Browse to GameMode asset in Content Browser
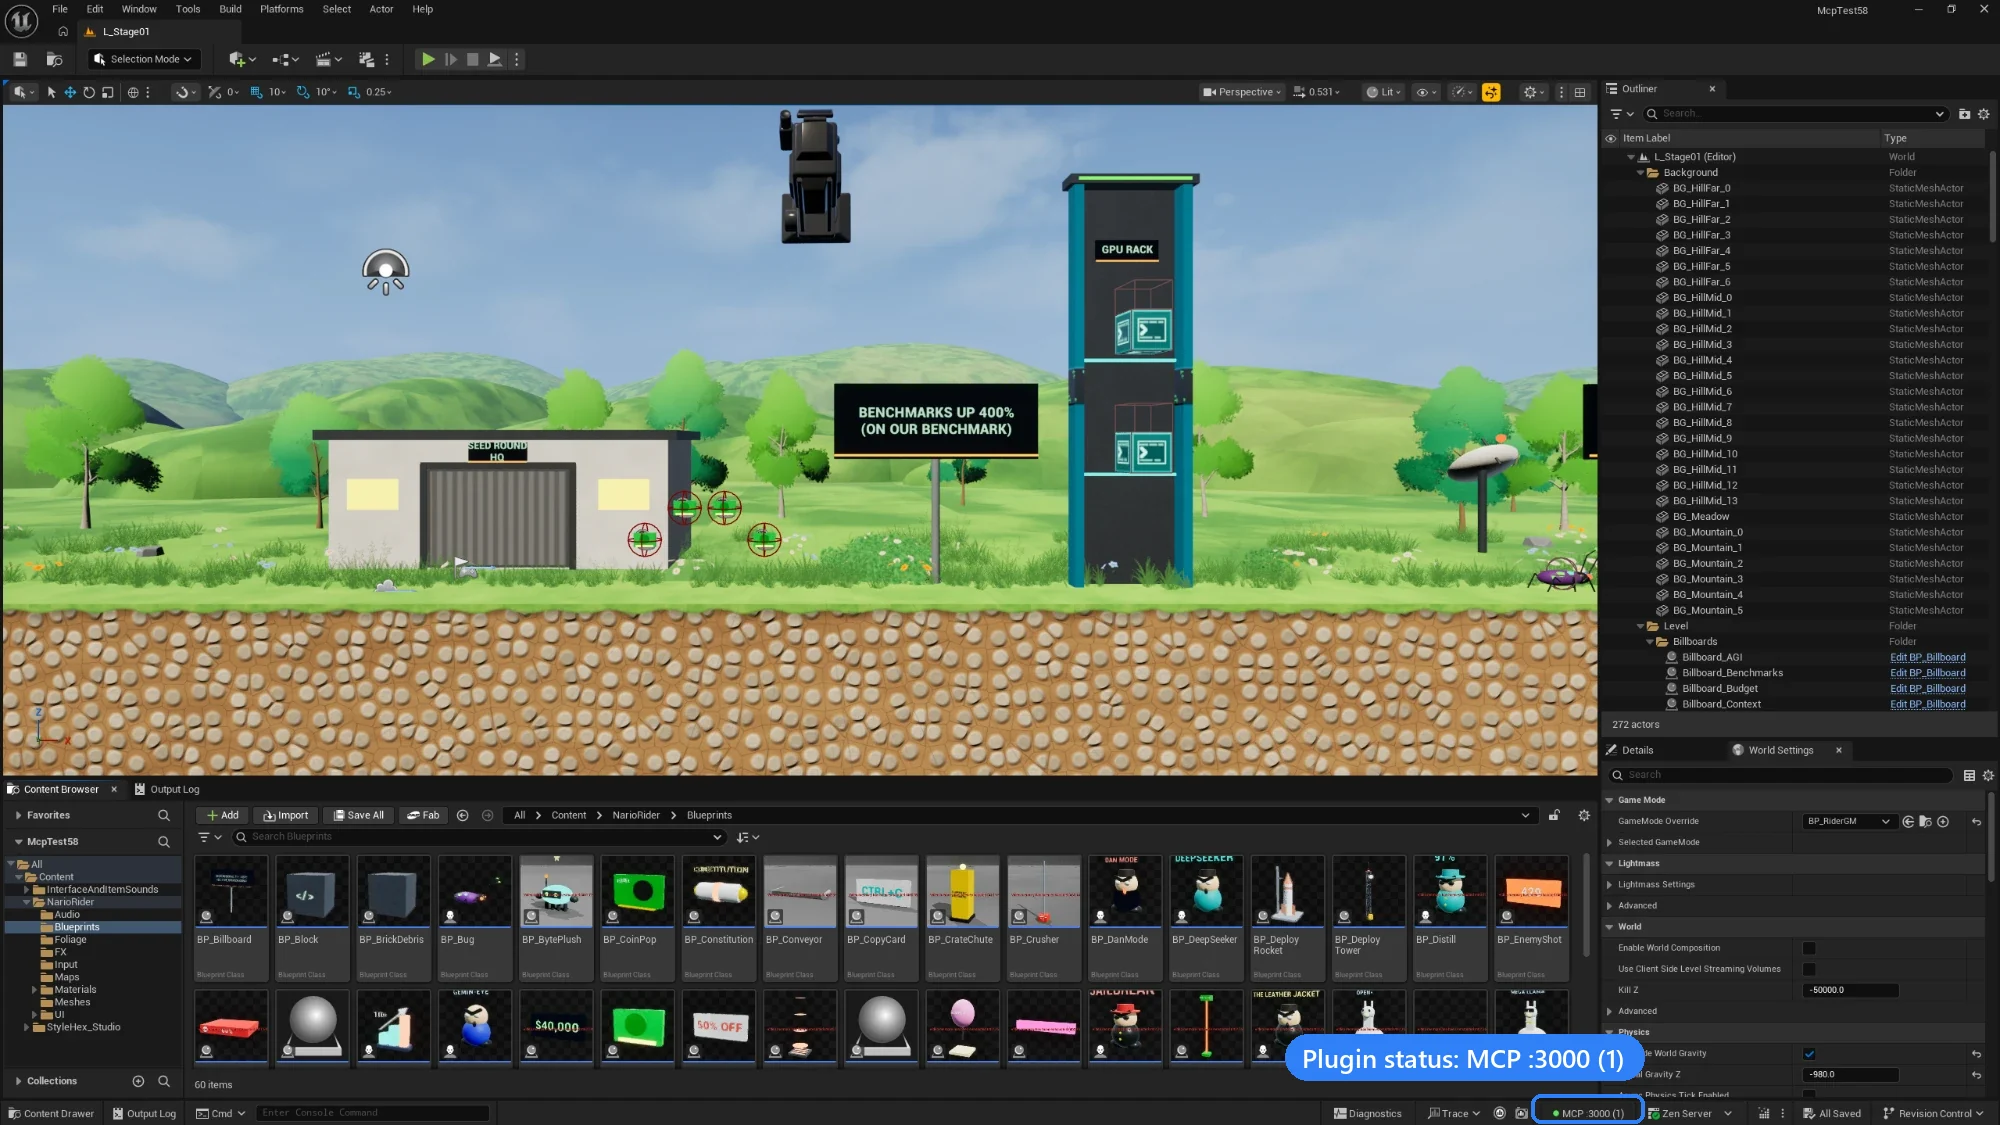The width and height of the screenshot is (2000, 1125). point(1925,821)
